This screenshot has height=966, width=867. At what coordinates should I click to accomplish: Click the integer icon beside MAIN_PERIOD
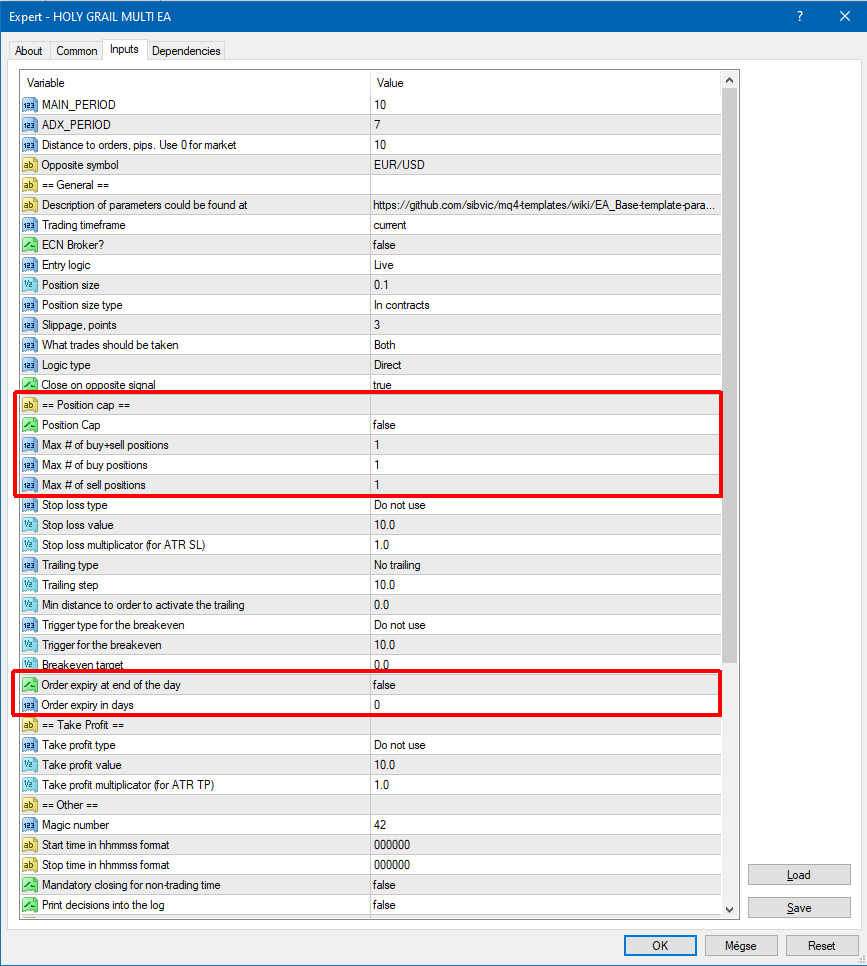coord(30,105)
